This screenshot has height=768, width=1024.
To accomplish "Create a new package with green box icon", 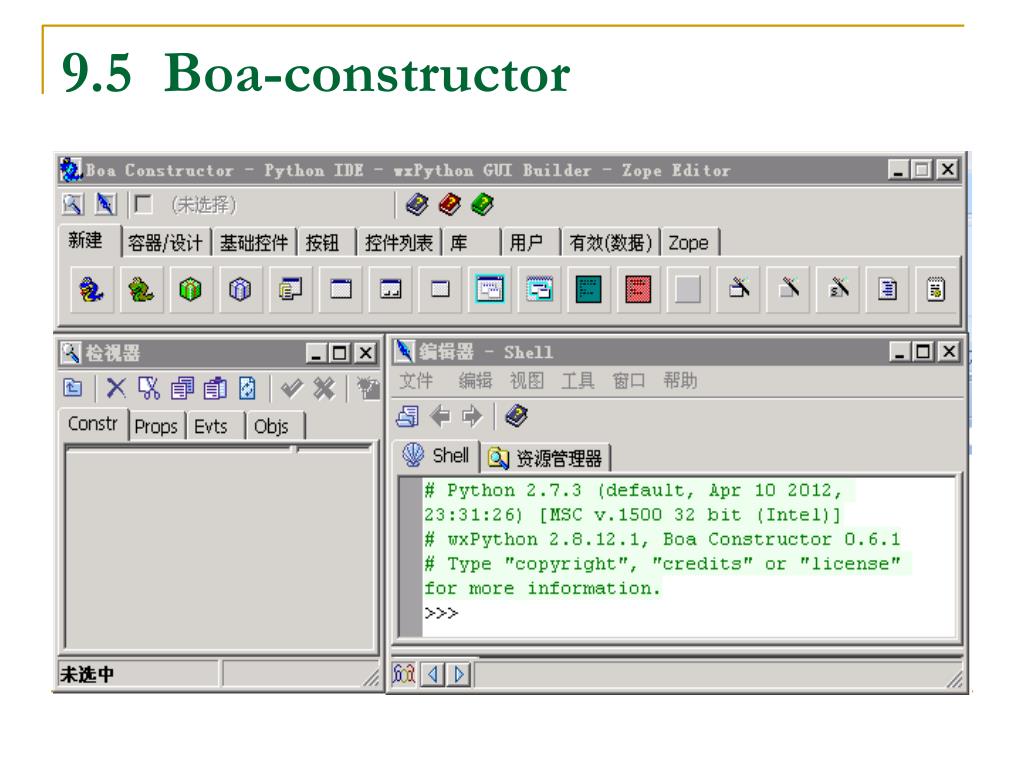I will coord(191,289).
